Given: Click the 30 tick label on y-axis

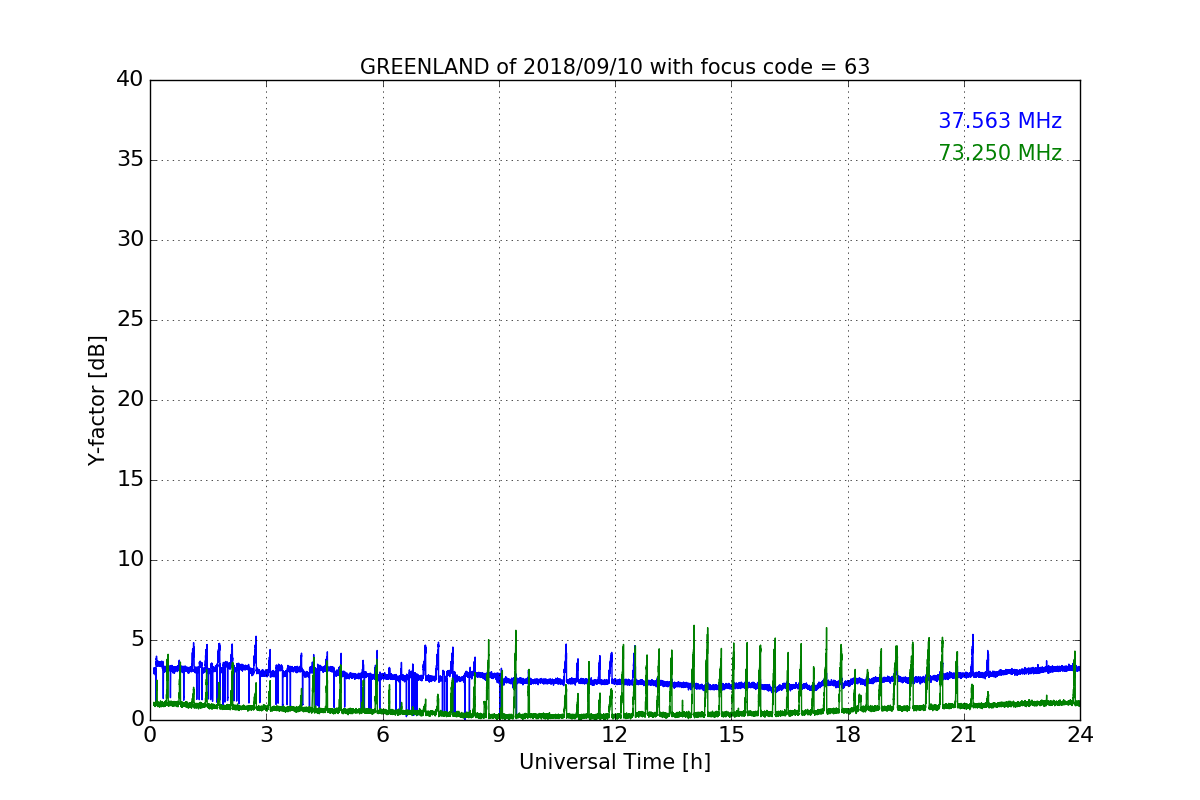Looking at the screenshot, I should 130,240.
